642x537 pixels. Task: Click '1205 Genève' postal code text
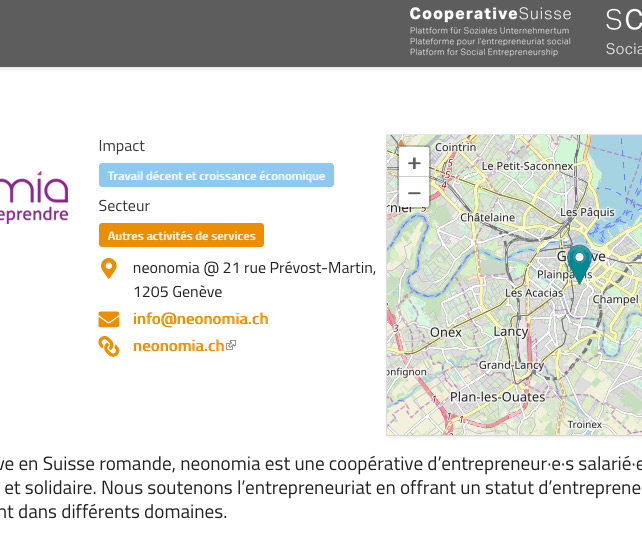178,292
